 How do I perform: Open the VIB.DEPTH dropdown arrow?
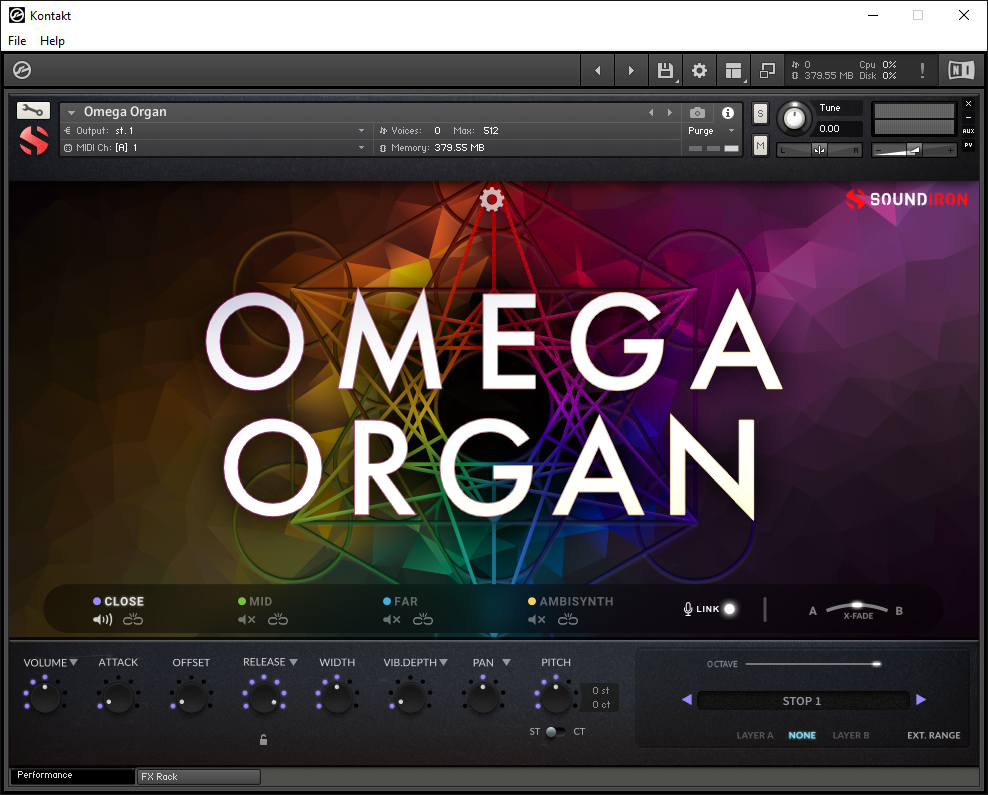point(444,662)
